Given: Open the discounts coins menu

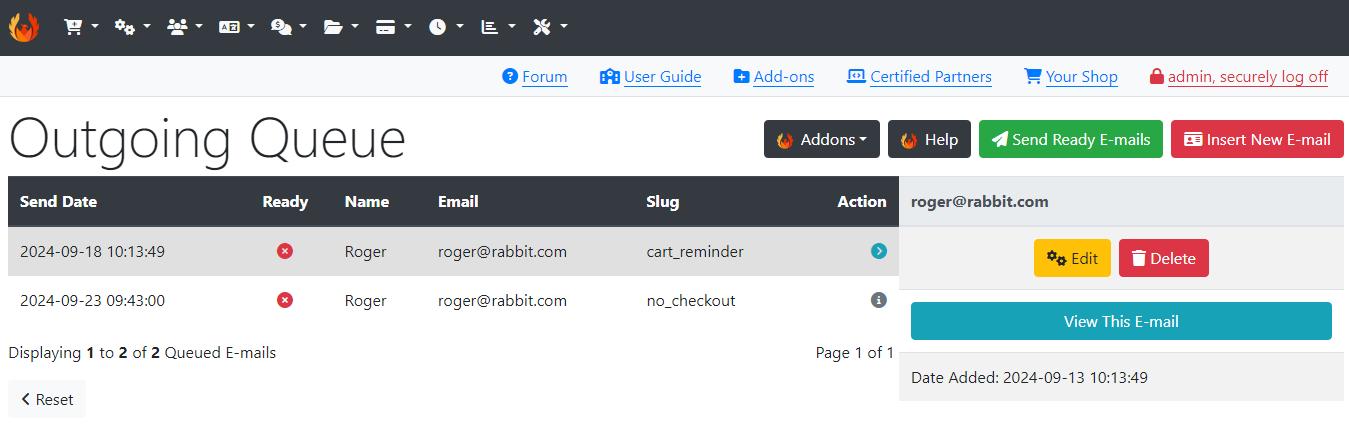Looking at the screenshot, I should 289,27.
